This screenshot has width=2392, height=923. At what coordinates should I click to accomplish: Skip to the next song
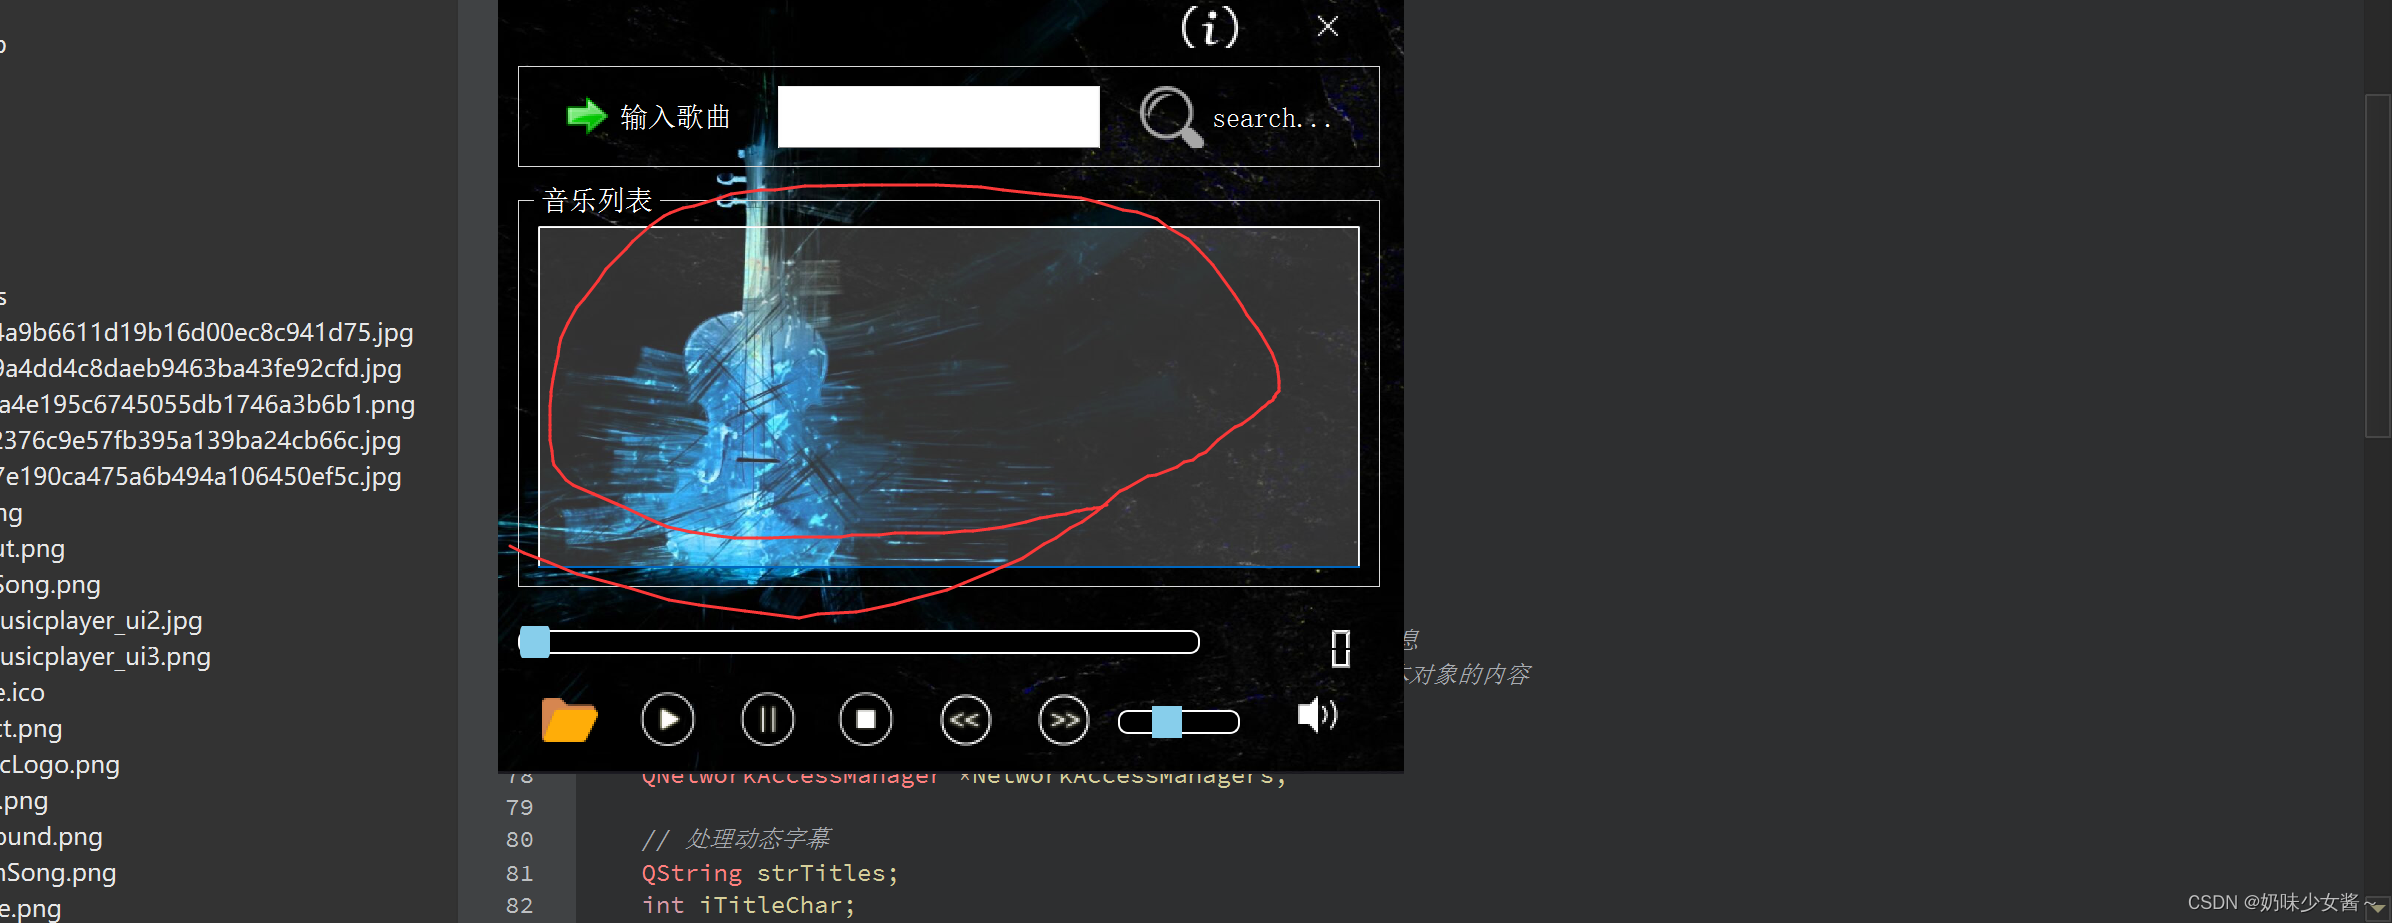[1064, 720]
